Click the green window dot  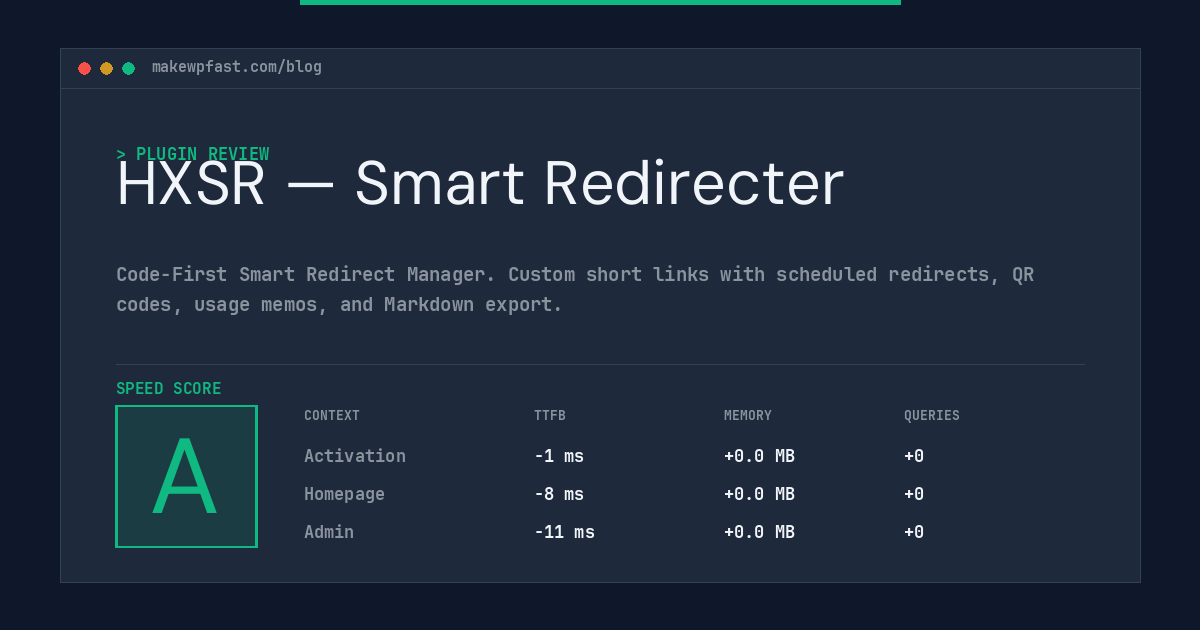point(128,68)
